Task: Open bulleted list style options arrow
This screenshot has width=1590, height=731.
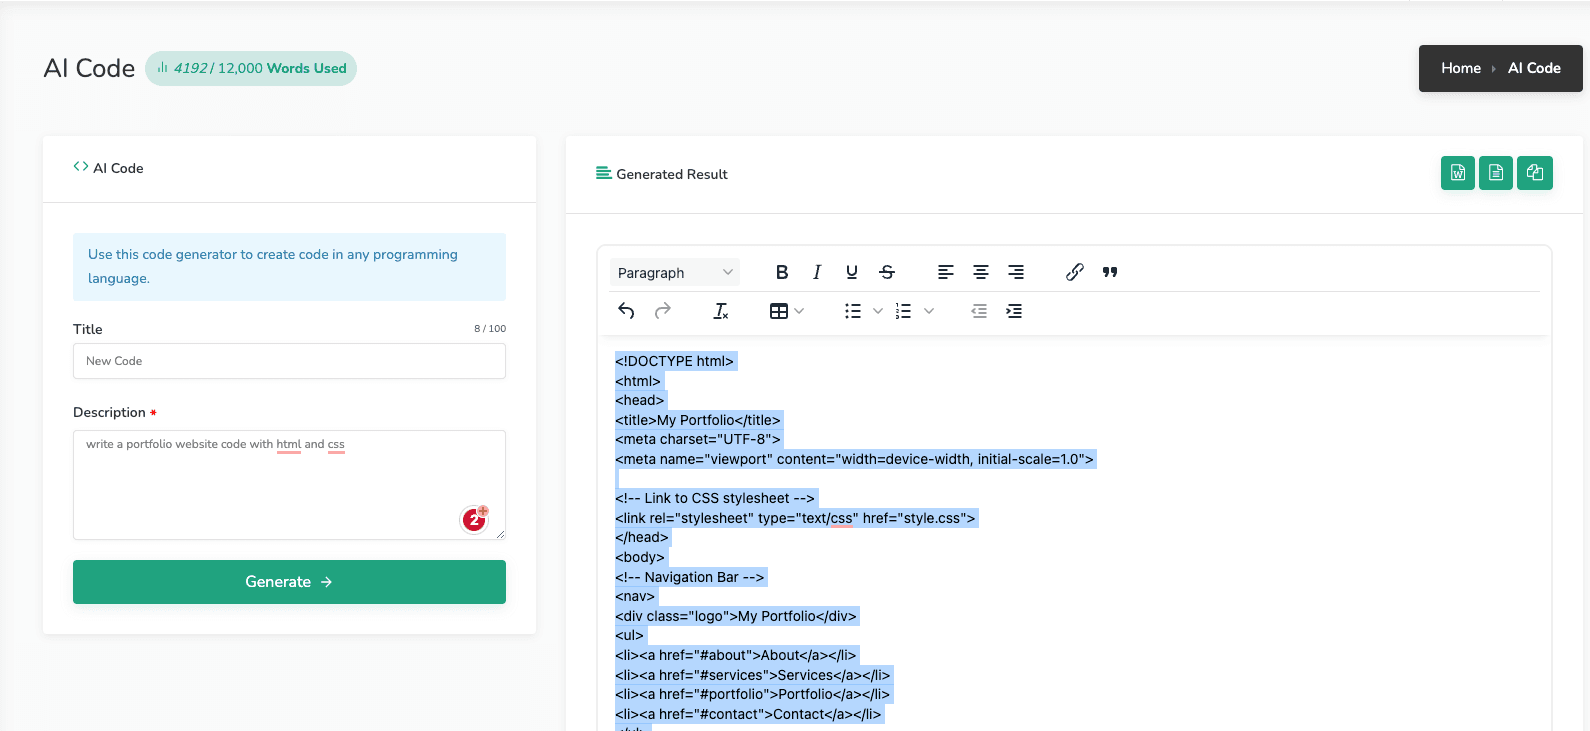Action: (877, 311)
